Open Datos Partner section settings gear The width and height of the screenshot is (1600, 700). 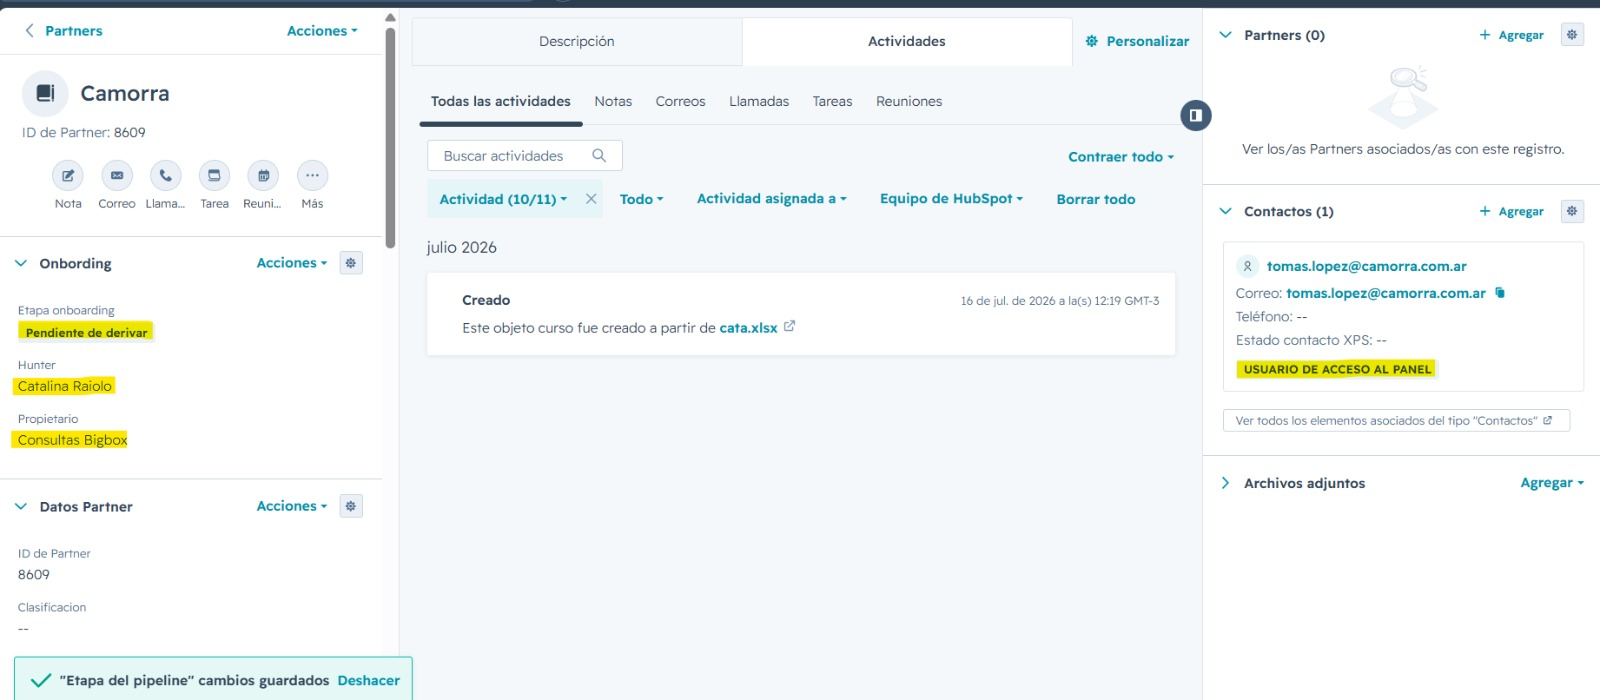pos(351,506)
